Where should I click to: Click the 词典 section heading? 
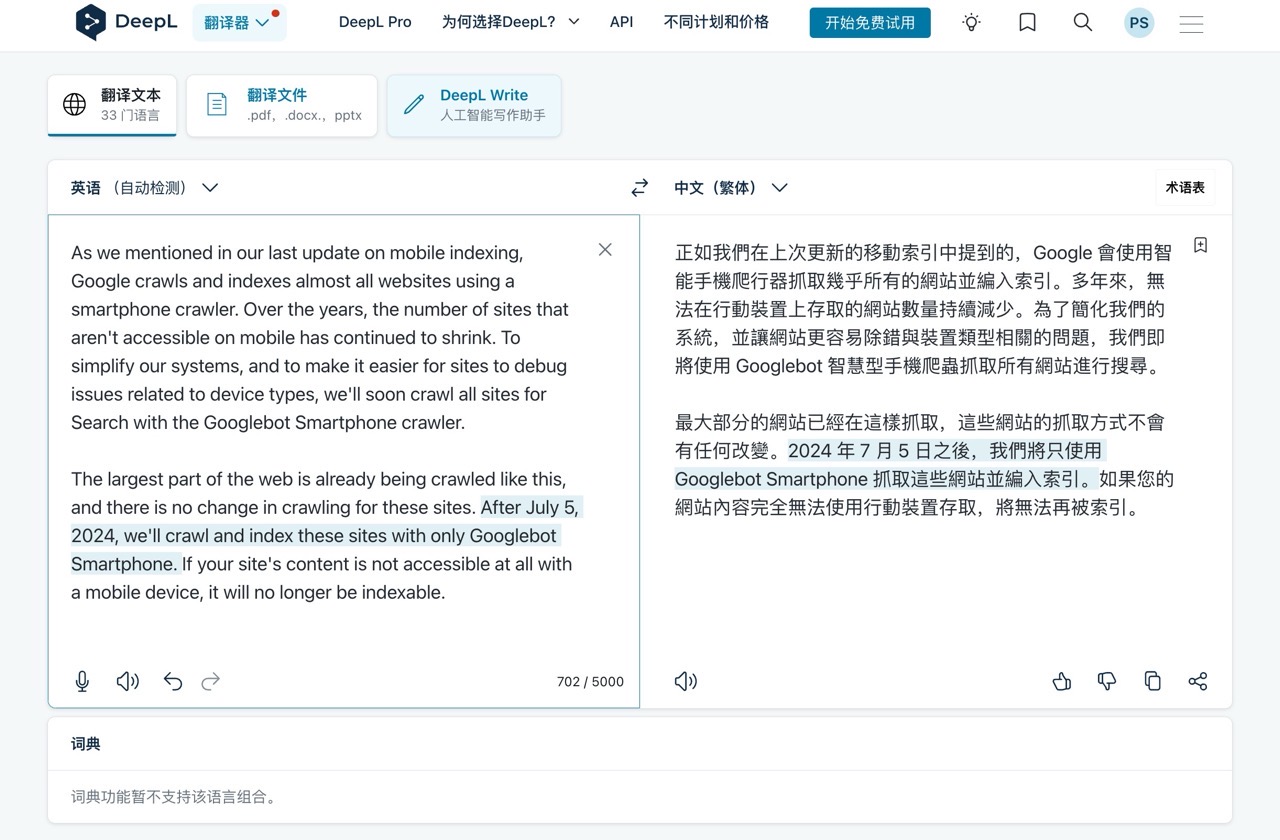86,744
